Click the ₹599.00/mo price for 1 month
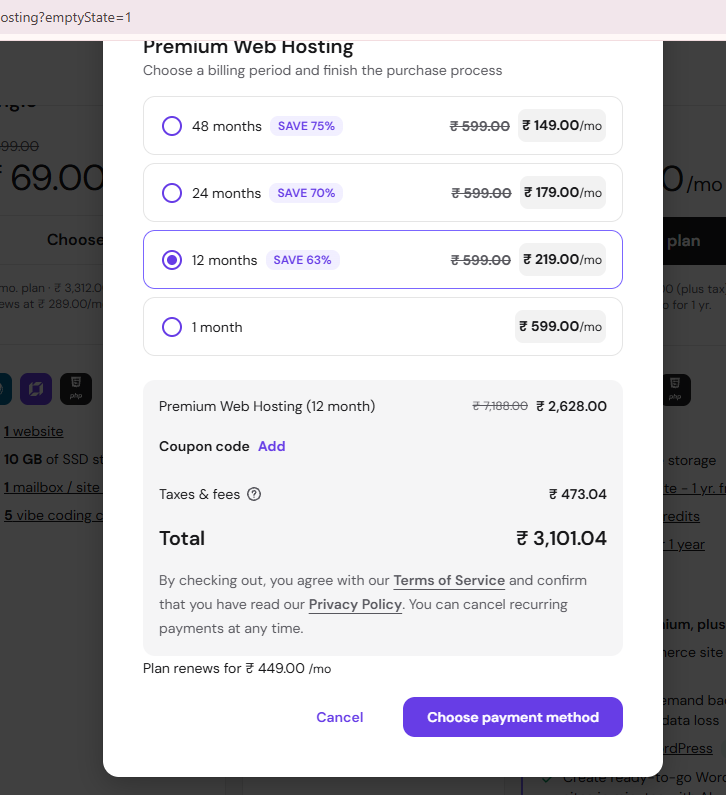Image resolution: width=726 pixels, height=795 pixels. tap(560, 326)
